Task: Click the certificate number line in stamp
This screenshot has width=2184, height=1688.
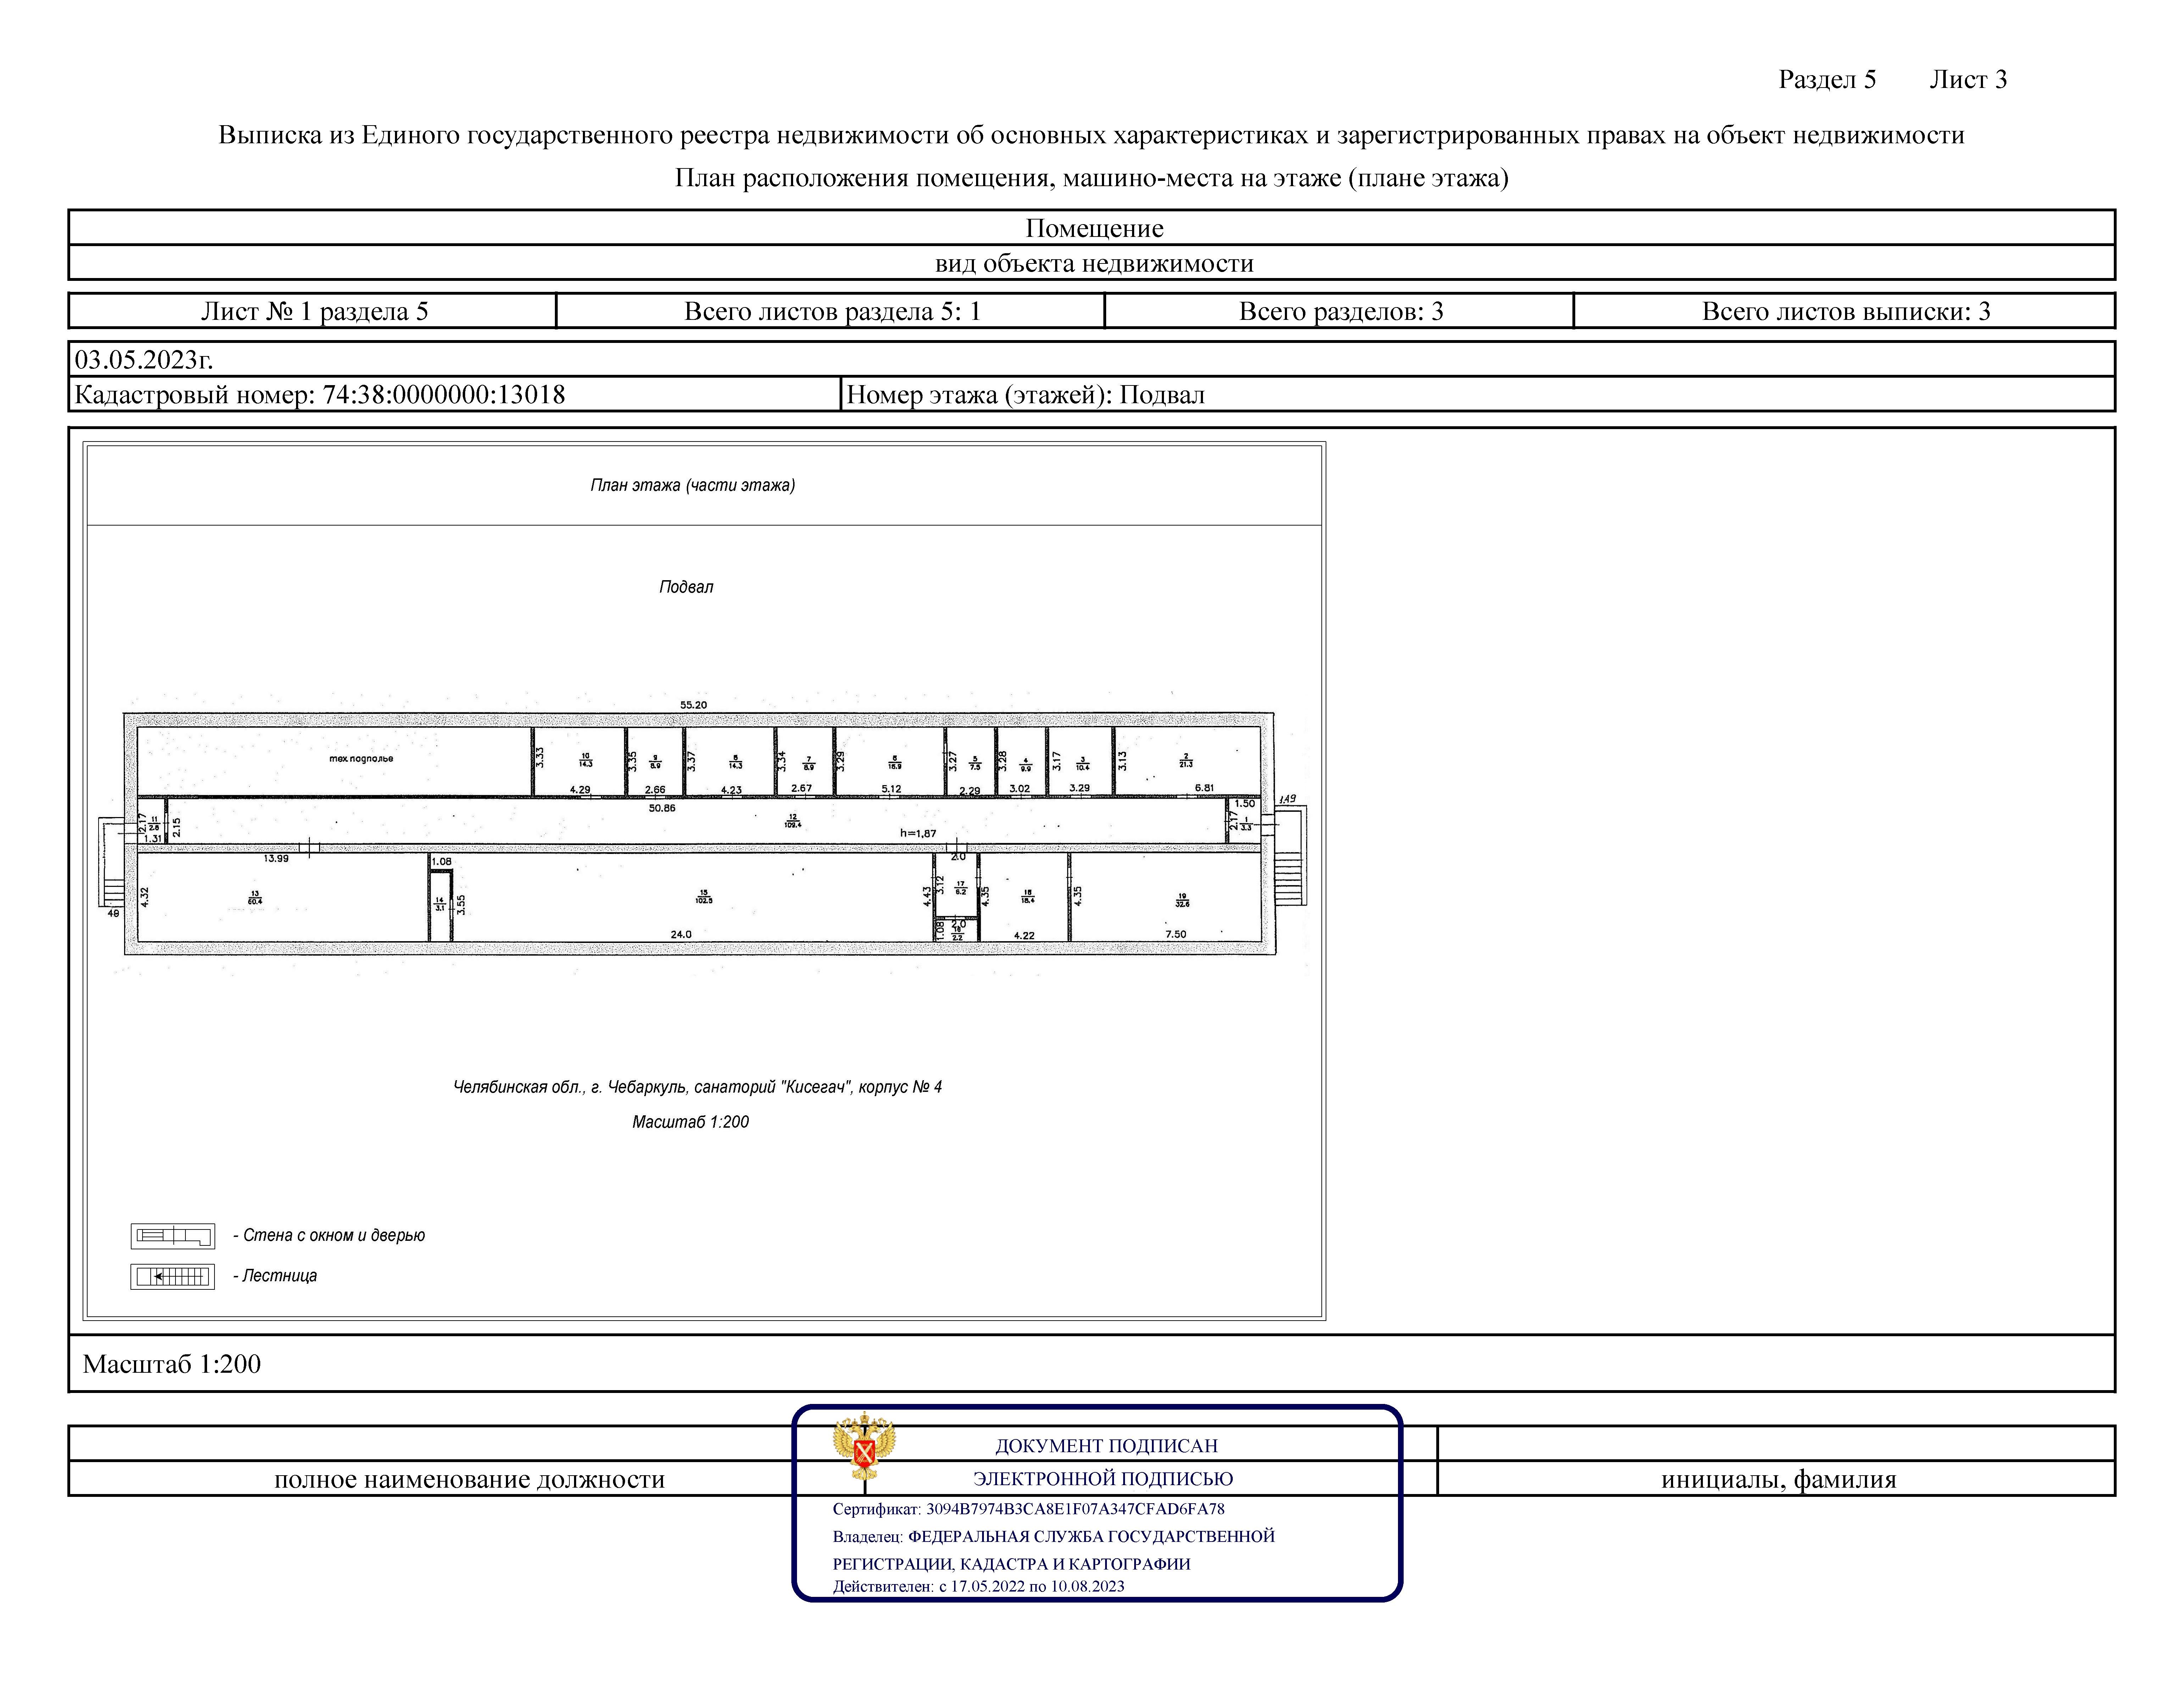Action: [x=1028, y=1509]
